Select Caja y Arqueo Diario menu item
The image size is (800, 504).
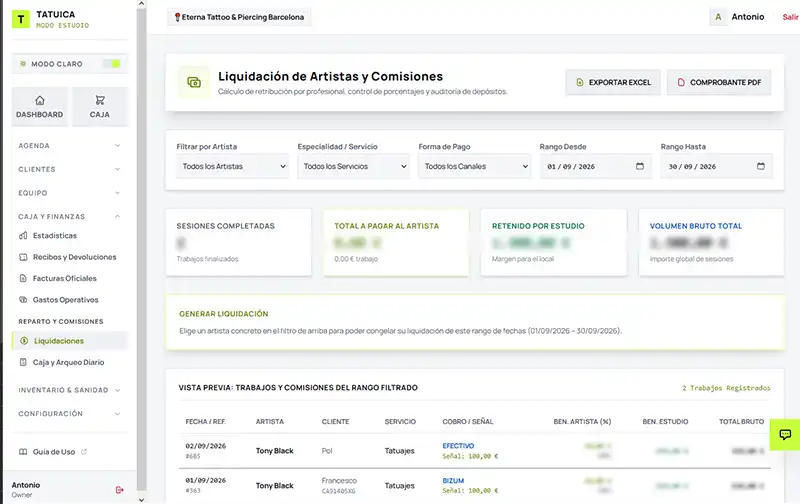(68, 362)
